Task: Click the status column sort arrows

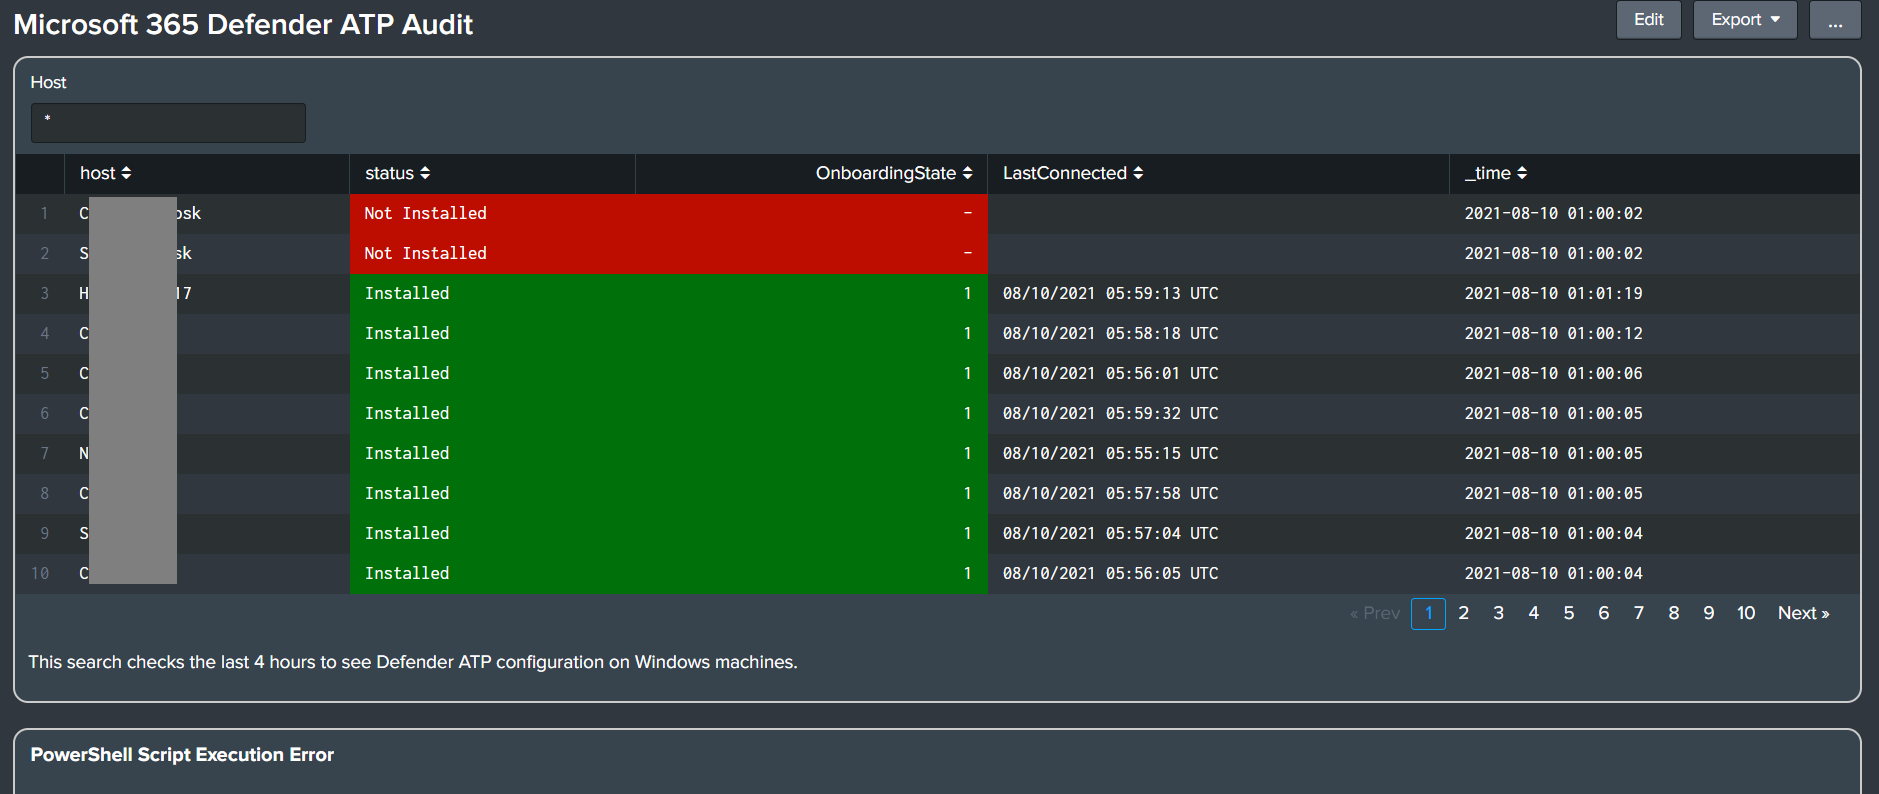Action: pyautogui.click(x=425, y=173)
